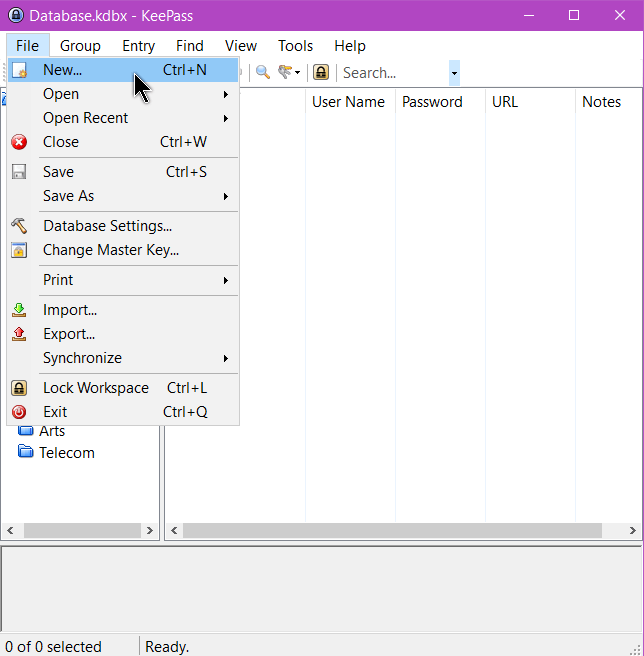This screenshot has width=644, height=656.
Task: Click the magnifier Find toolbar icon
Action: coord(263,72)
